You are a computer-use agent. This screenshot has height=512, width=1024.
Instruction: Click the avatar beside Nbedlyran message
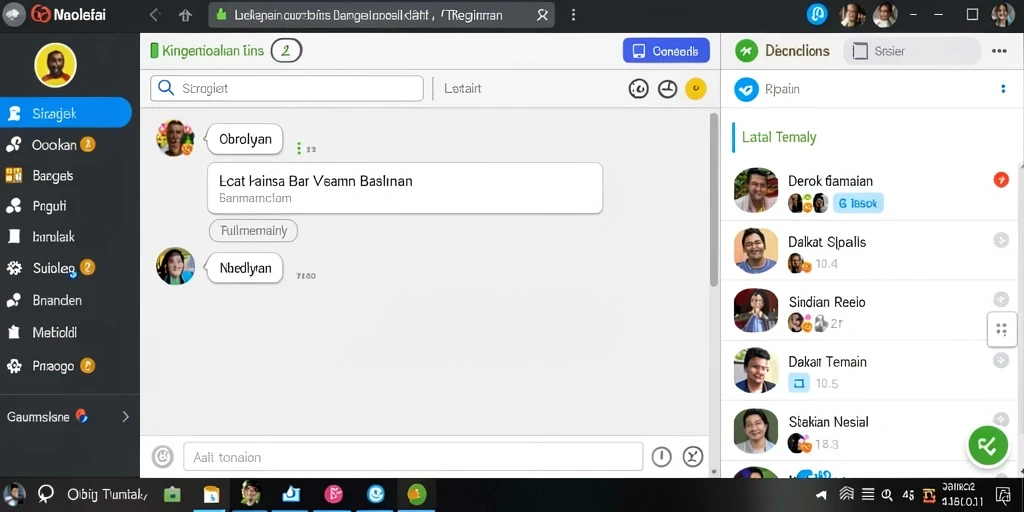point(175,266)
